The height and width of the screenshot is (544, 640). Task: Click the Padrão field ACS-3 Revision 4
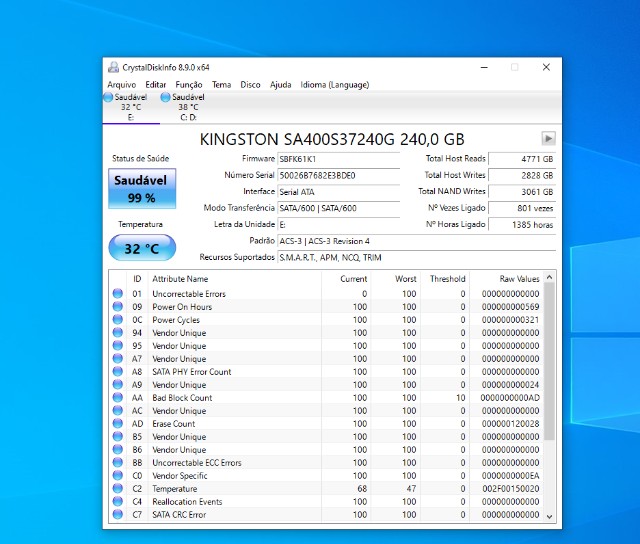tap(416, 241)
